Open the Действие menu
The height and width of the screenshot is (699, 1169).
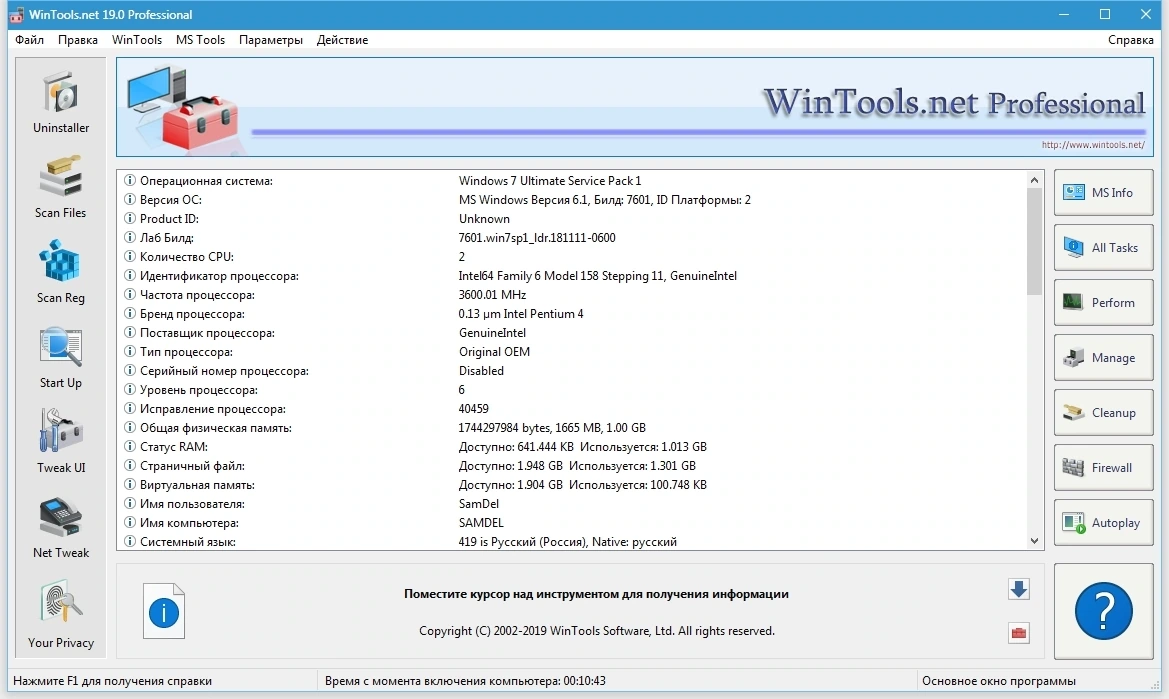tap(342, 40)
